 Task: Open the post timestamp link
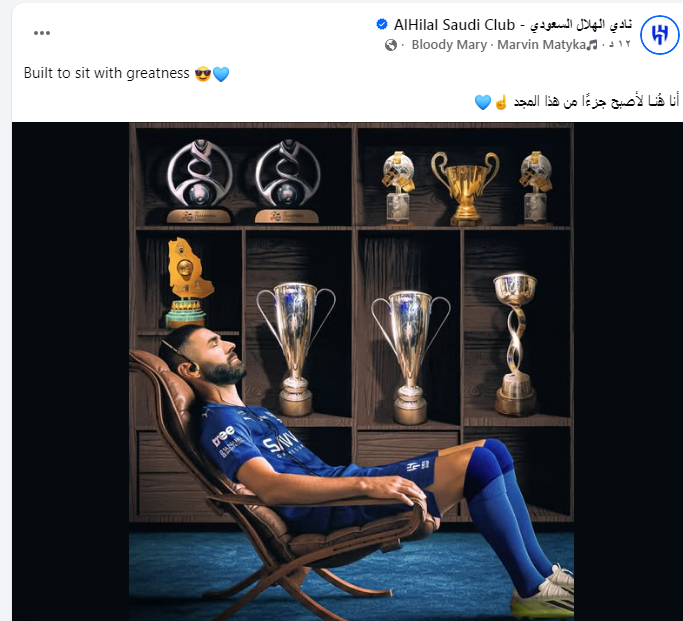(619, 44)
